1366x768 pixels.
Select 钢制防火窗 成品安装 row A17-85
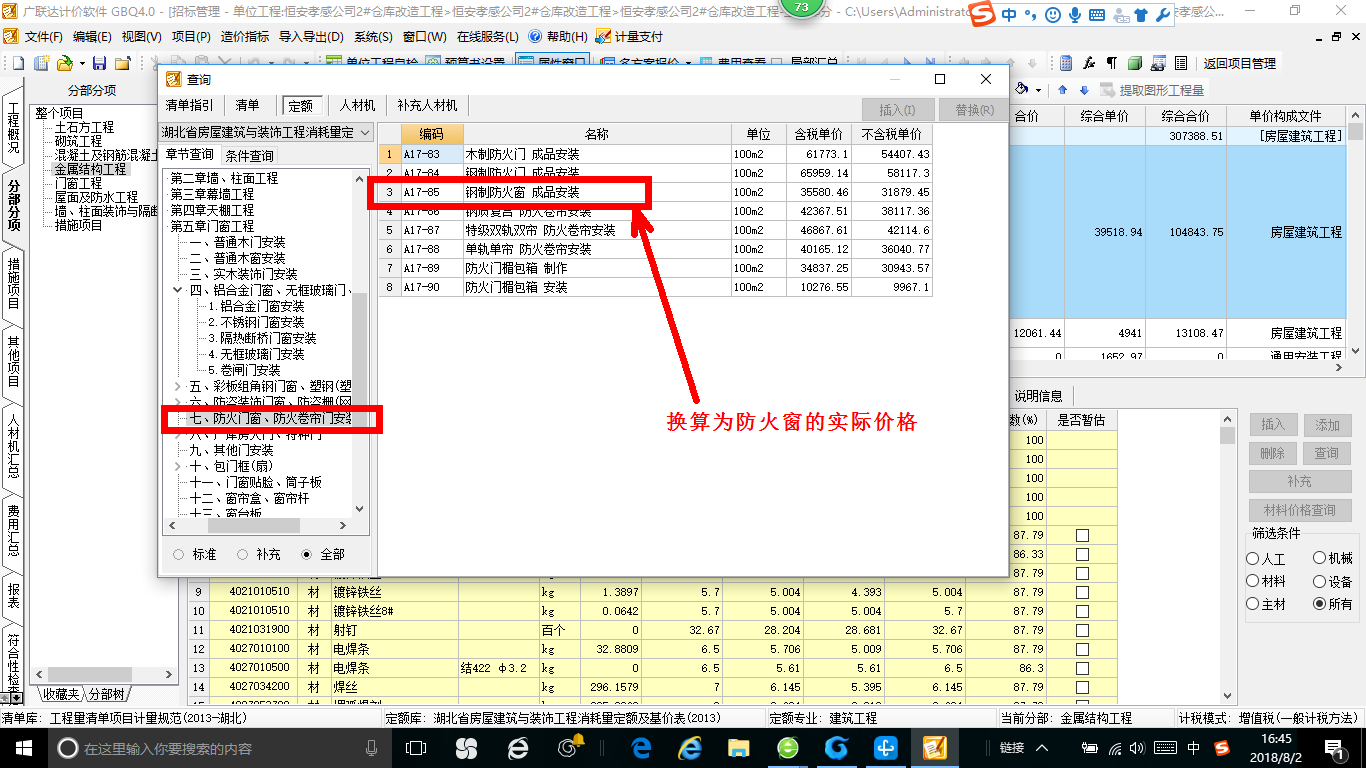coord(655,192)
